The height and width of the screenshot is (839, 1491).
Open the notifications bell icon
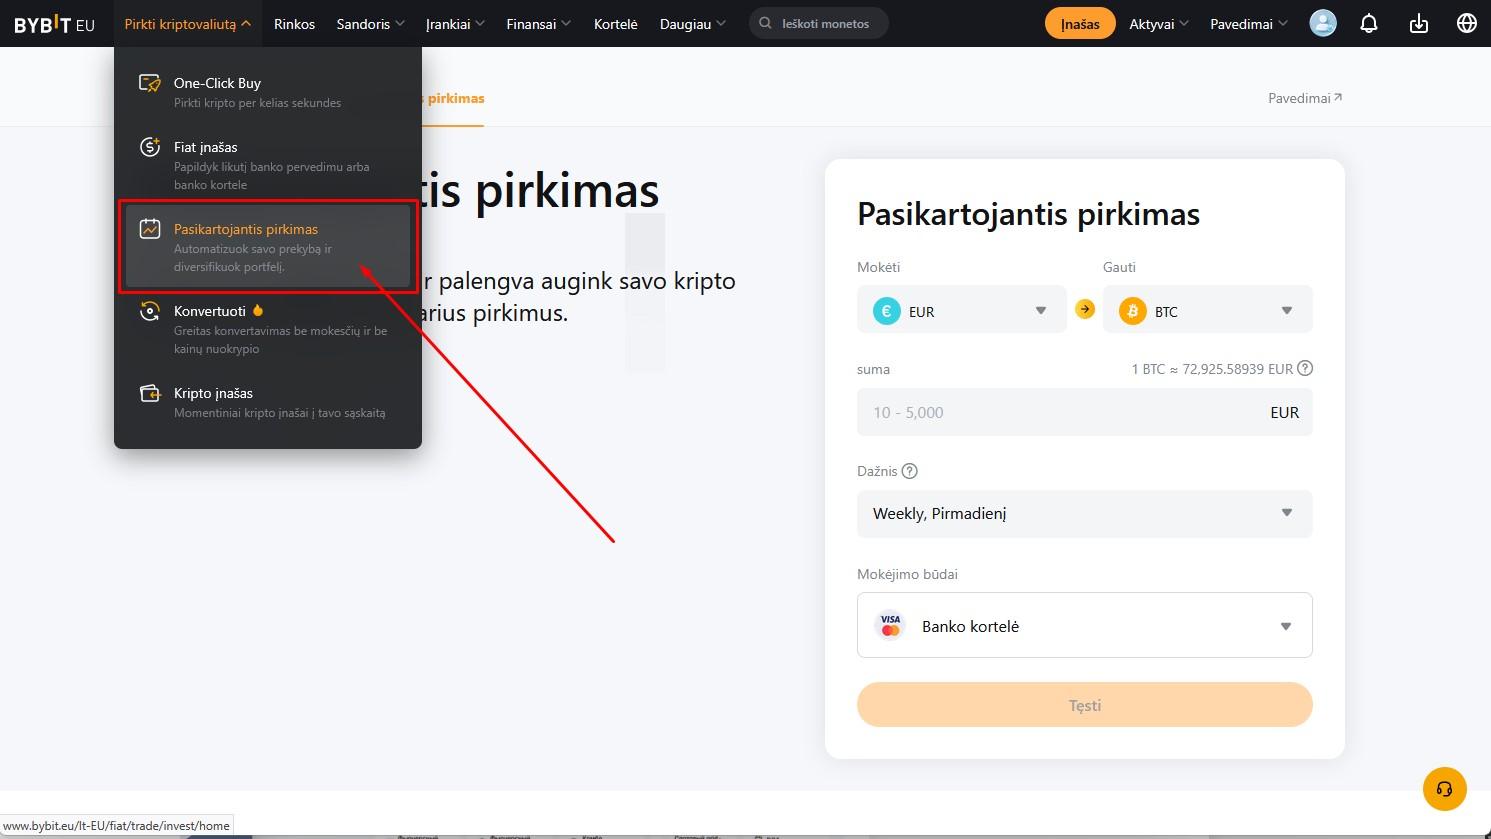coord(1369,23)
